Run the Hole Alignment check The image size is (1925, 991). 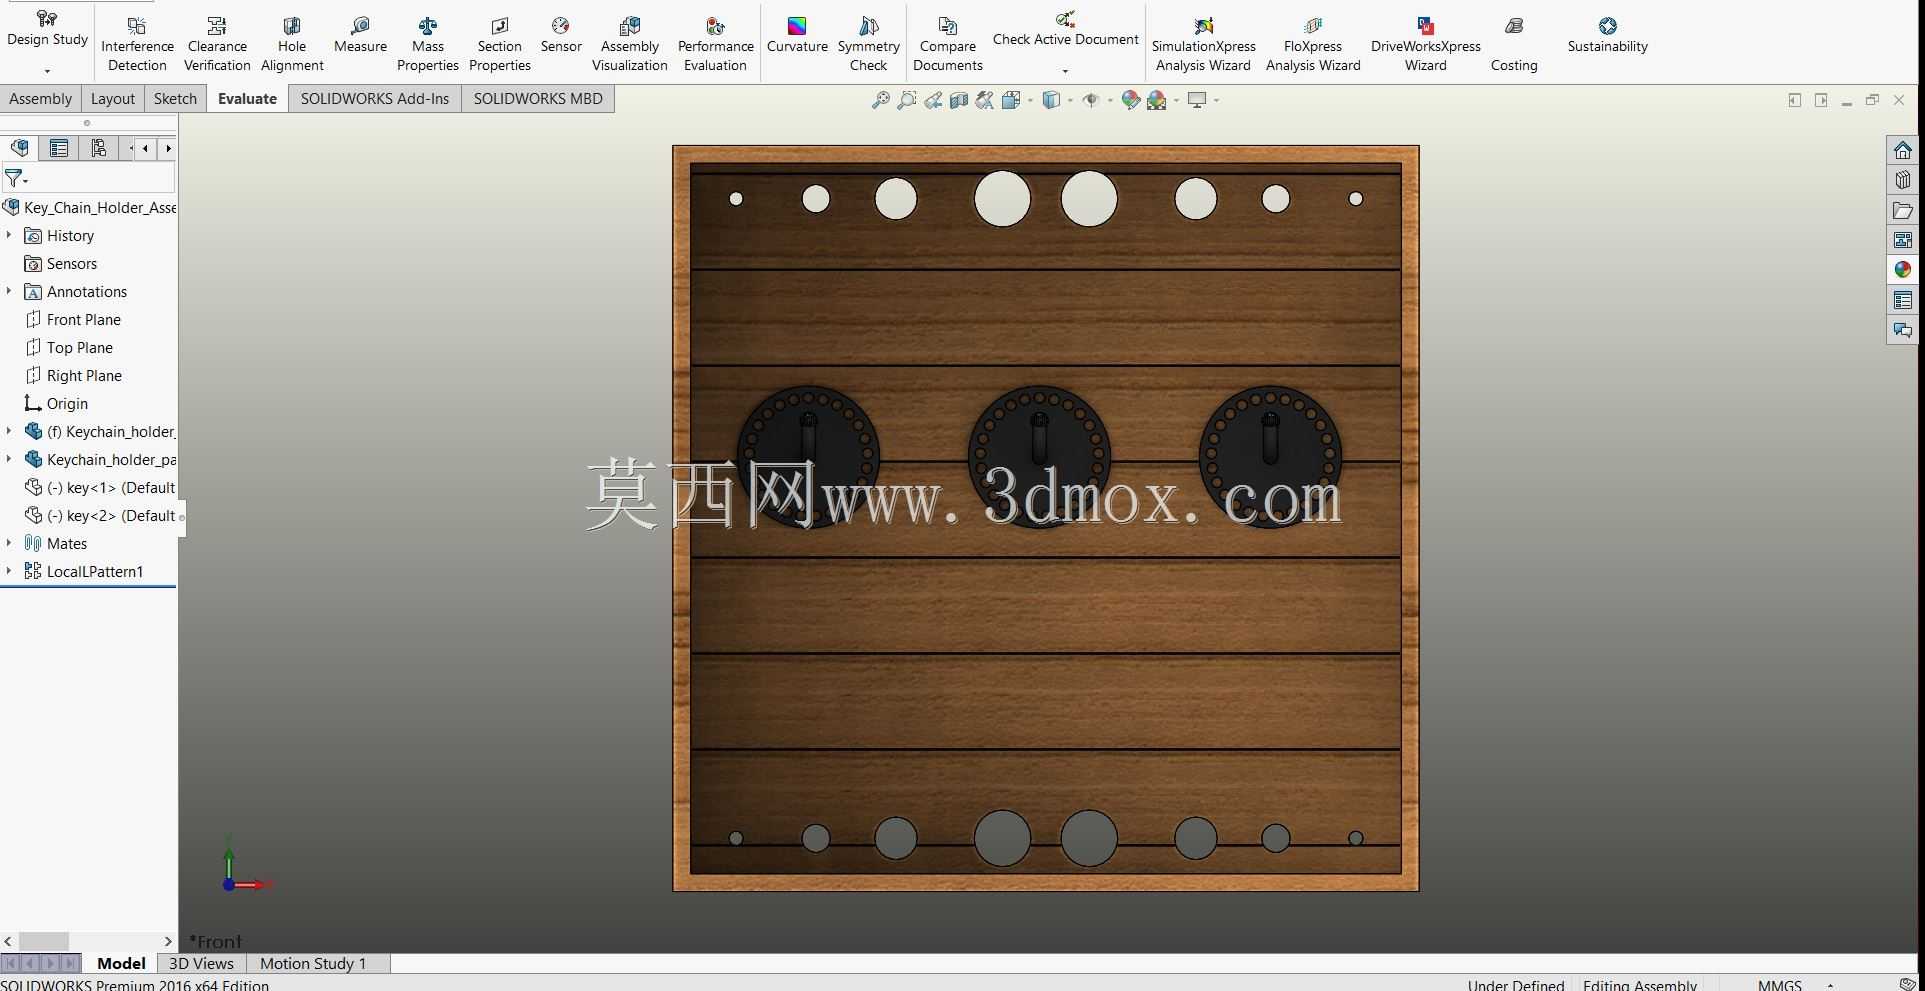click(292, 45)
